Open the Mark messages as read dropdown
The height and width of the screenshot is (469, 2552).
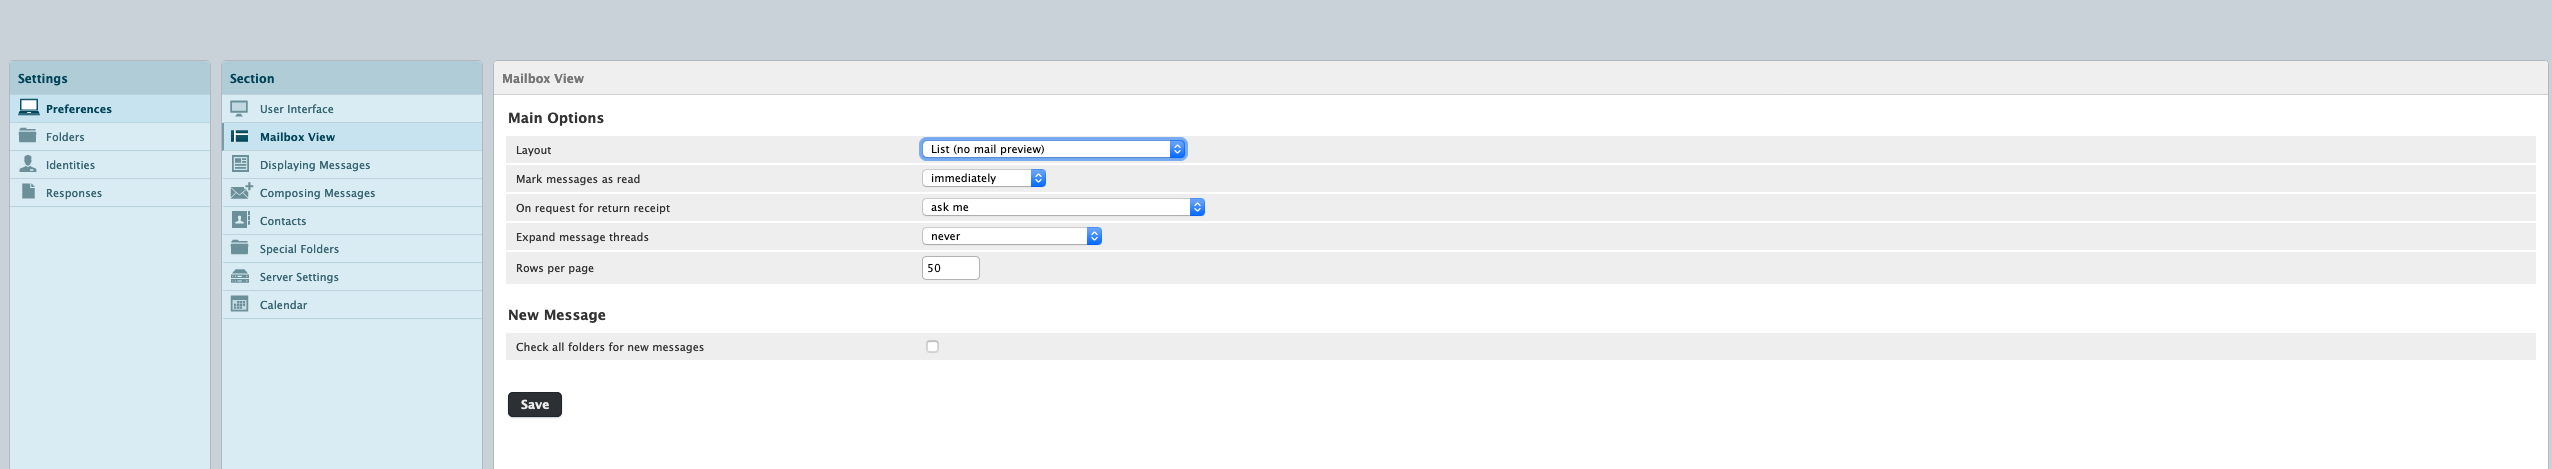coord(983,178)
